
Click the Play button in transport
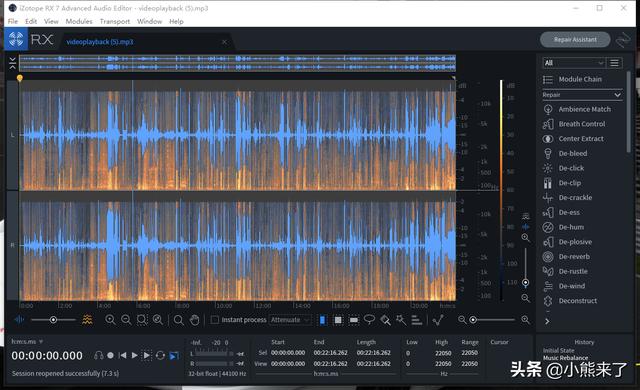[134, 355]
